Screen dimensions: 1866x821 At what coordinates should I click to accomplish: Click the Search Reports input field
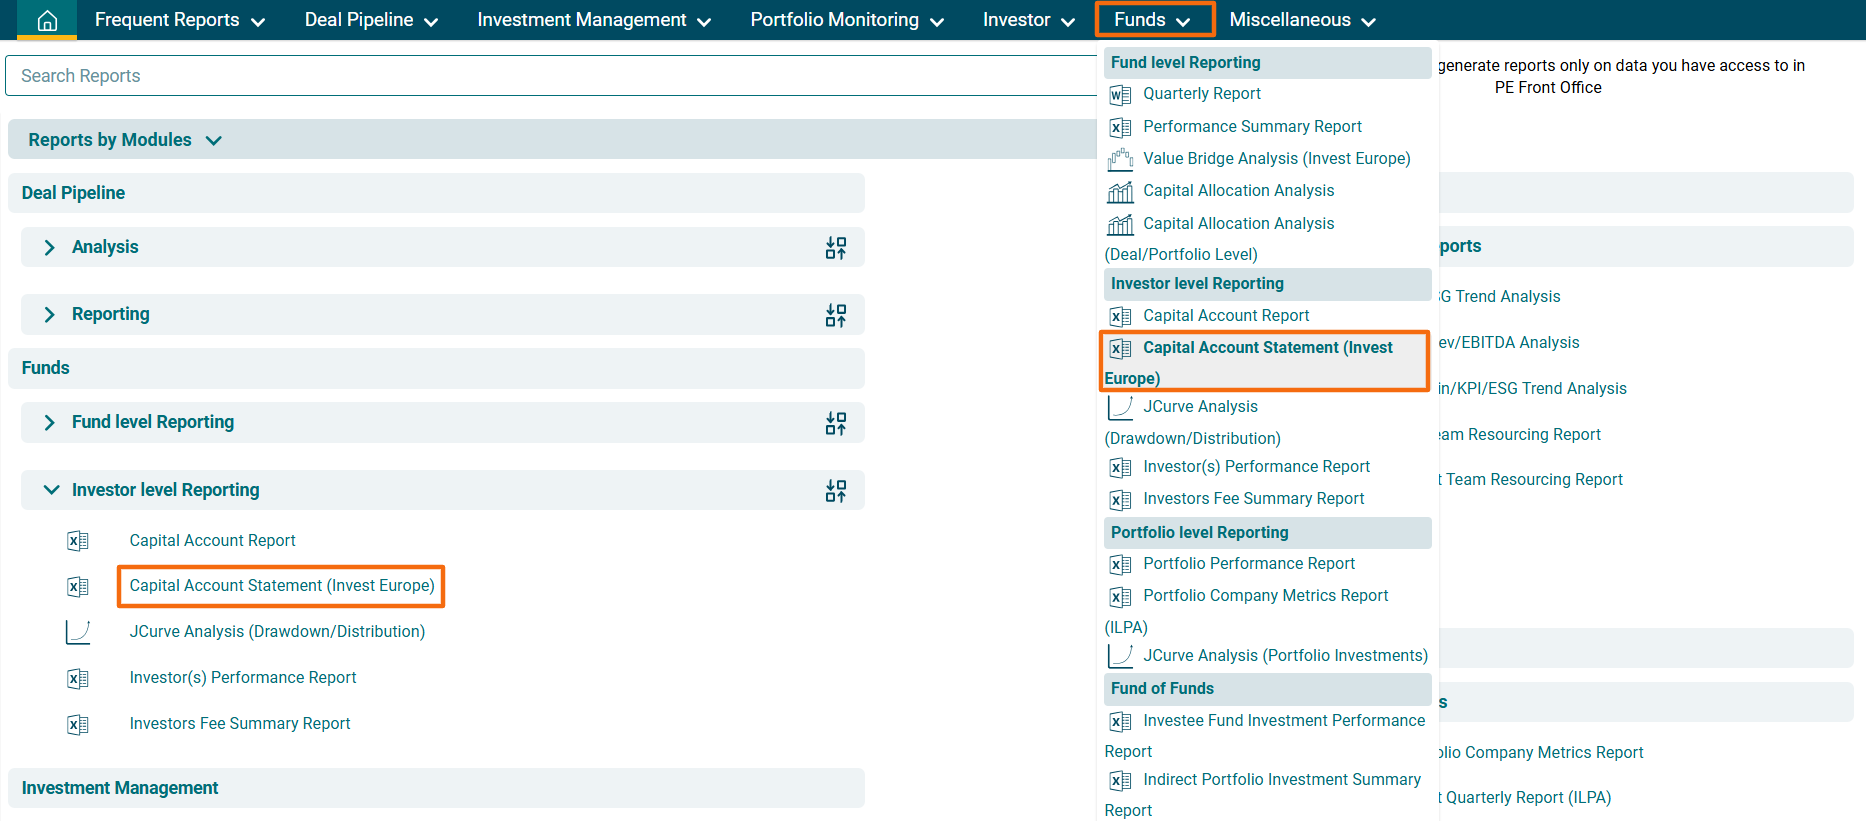[550, 76]
